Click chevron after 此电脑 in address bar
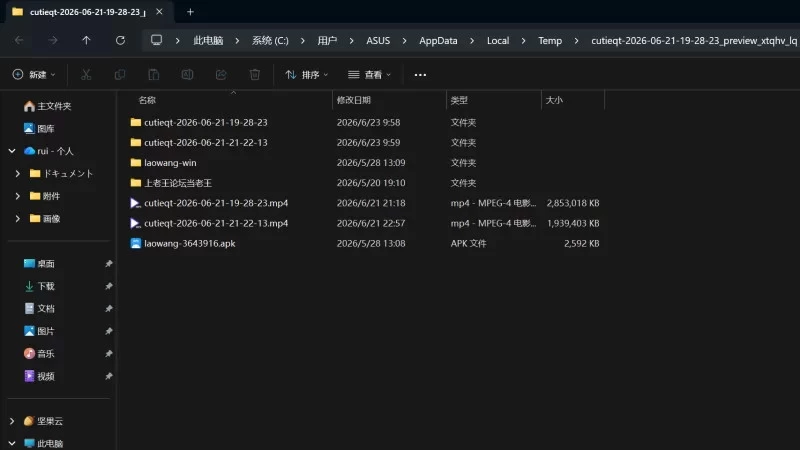This screenshot has height=450, width=800. [237, 40]
